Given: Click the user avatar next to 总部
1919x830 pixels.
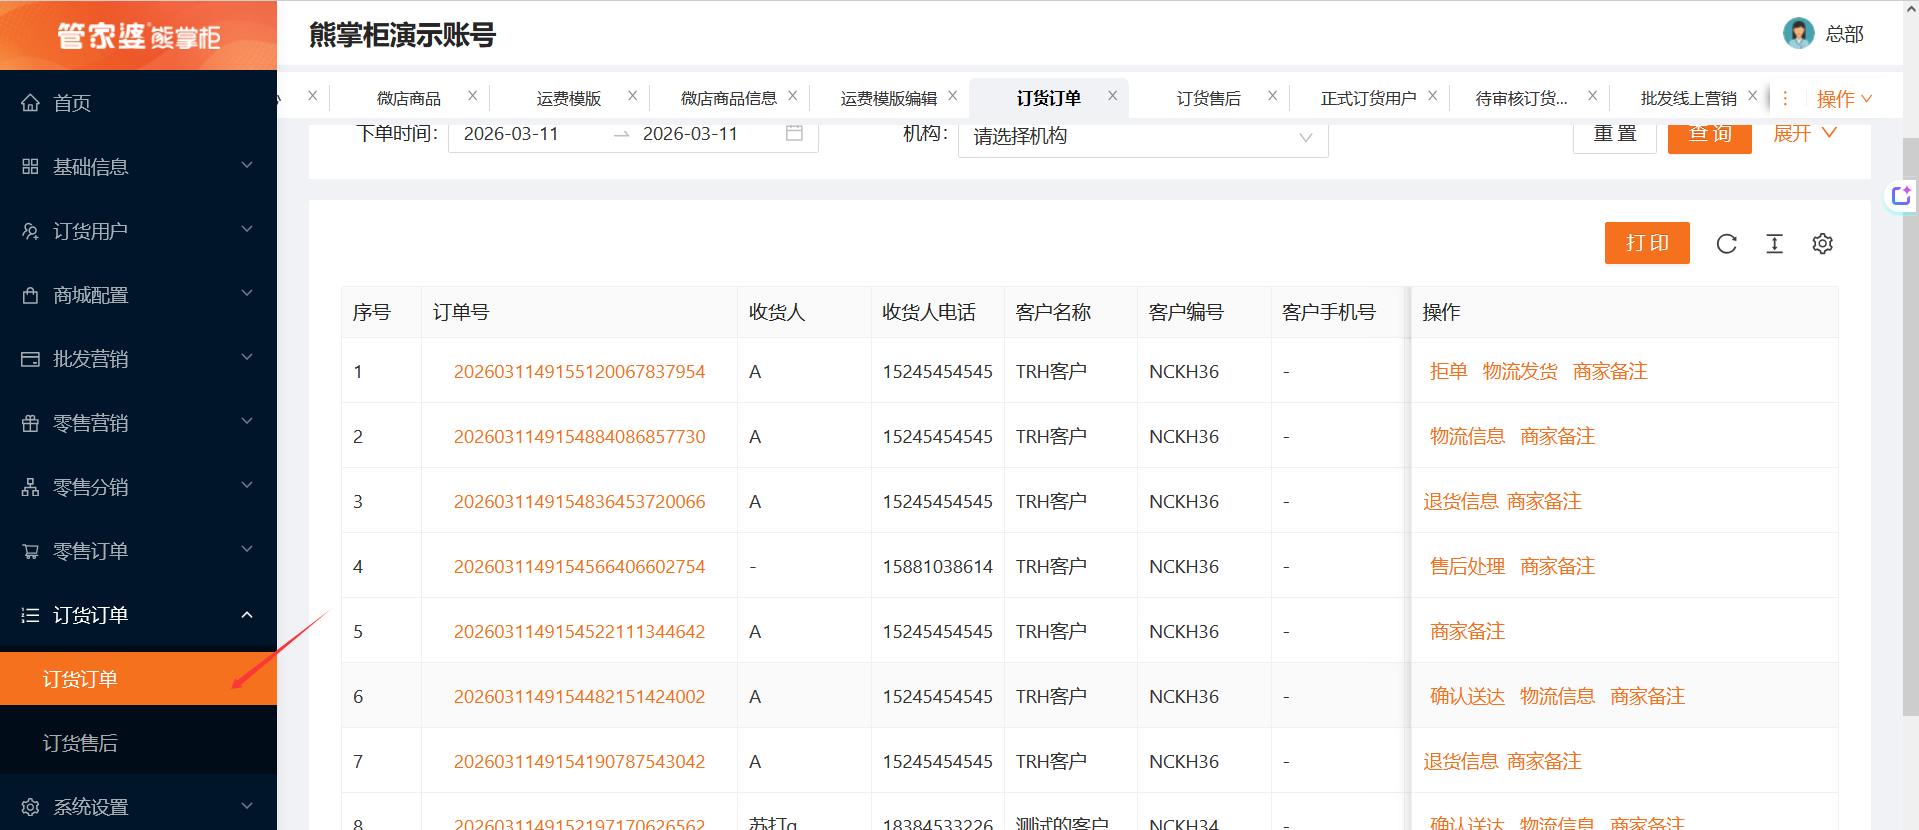Looking at the screenshot, I should (x=1798, y=33).
